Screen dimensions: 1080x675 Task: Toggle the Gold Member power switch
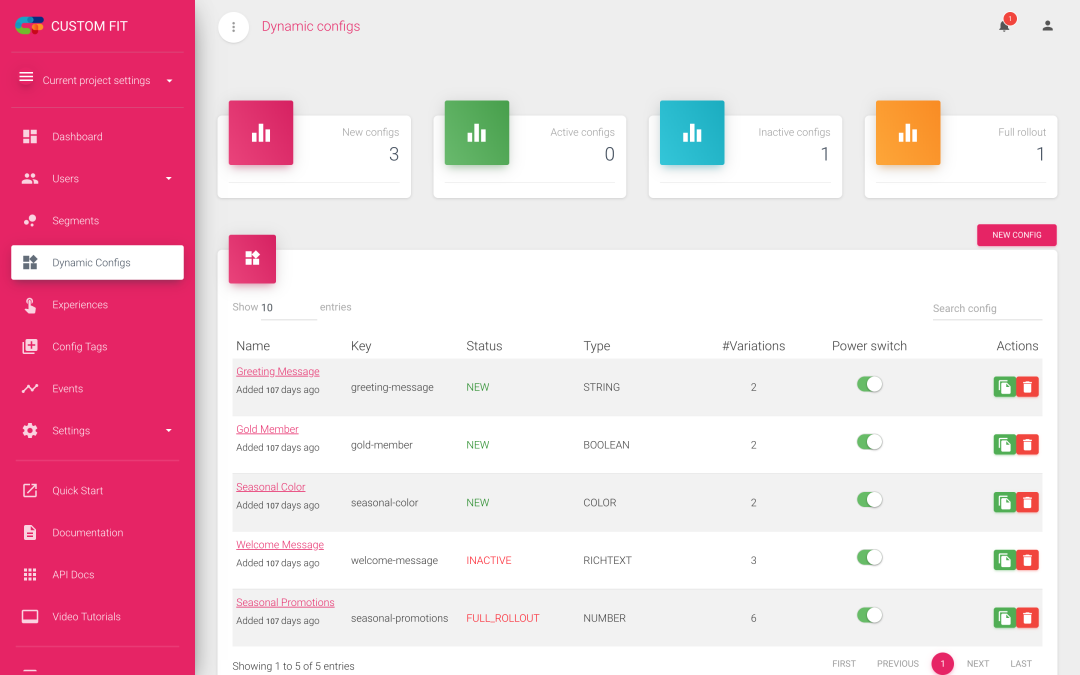(869, 442)
